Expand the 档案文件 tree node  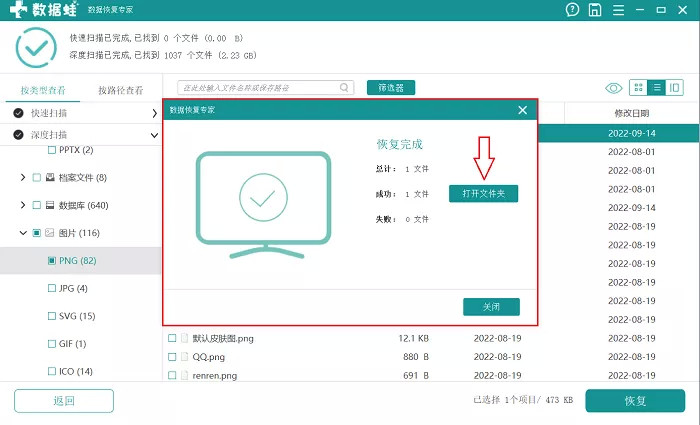(x=23, y=178)
